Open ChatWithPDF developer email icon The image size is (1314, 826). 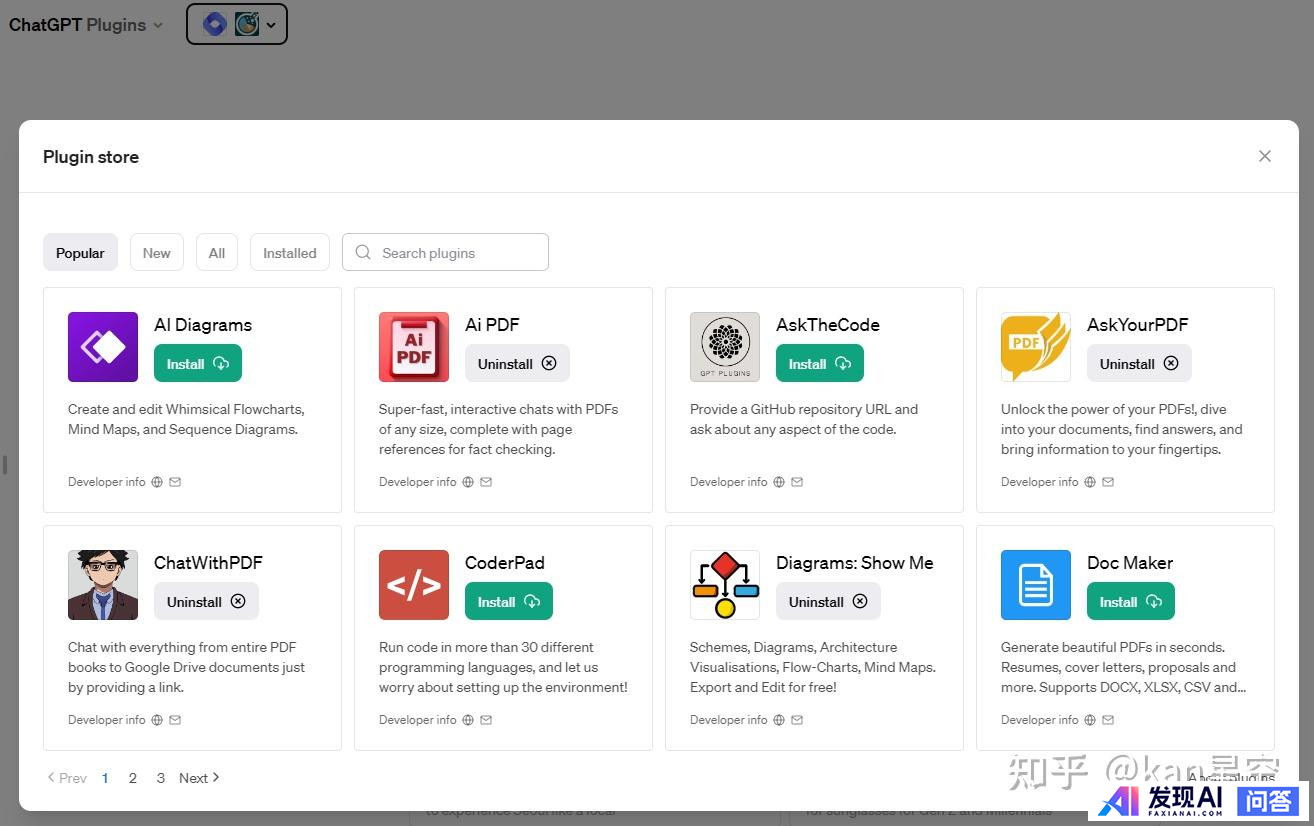coord(175,720)
